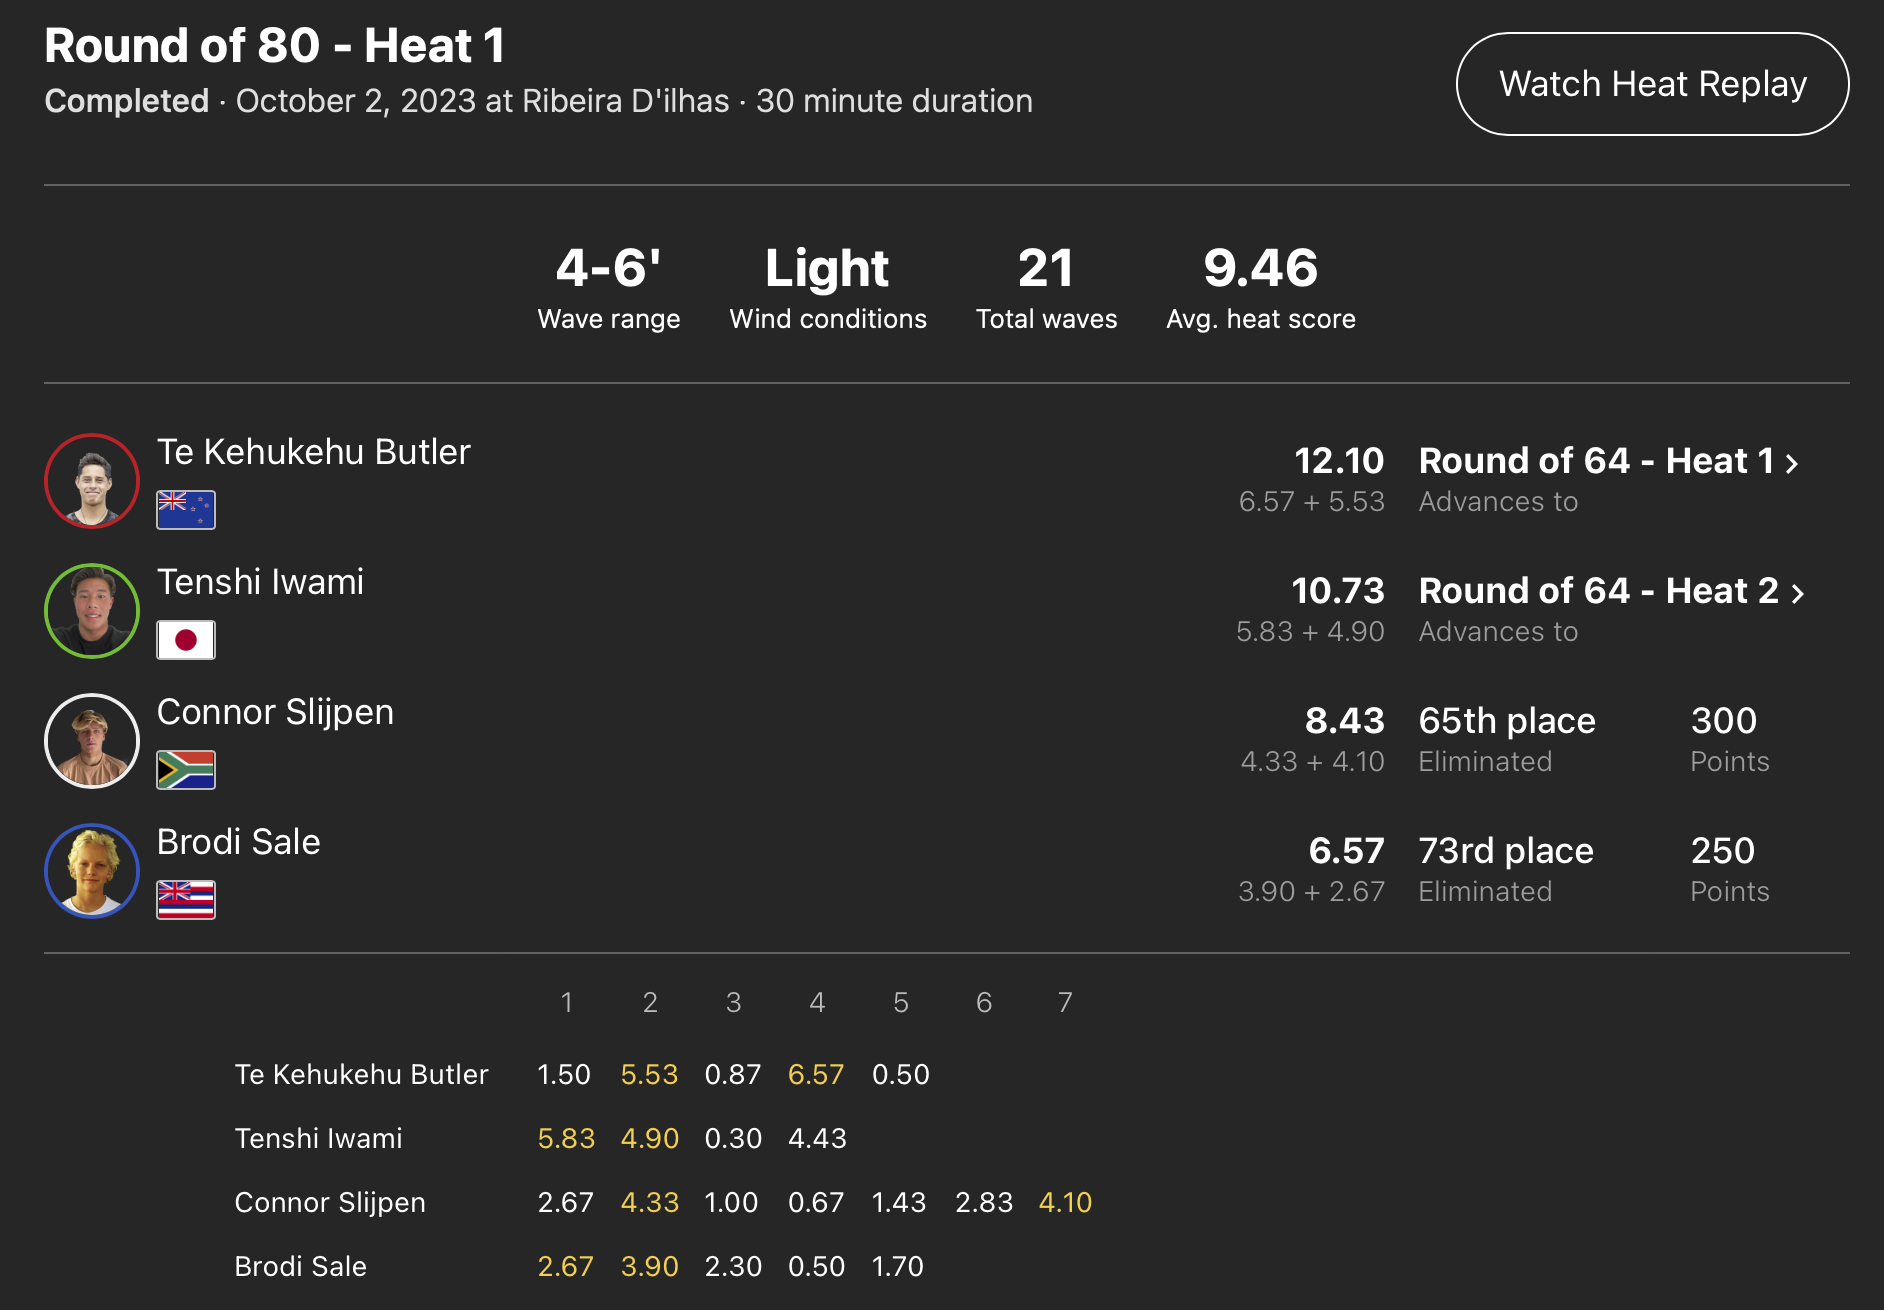1884x1310 pixels.
Task: Click Butler's highlighted 6.57 wave score
Action: click(816, 1074)
